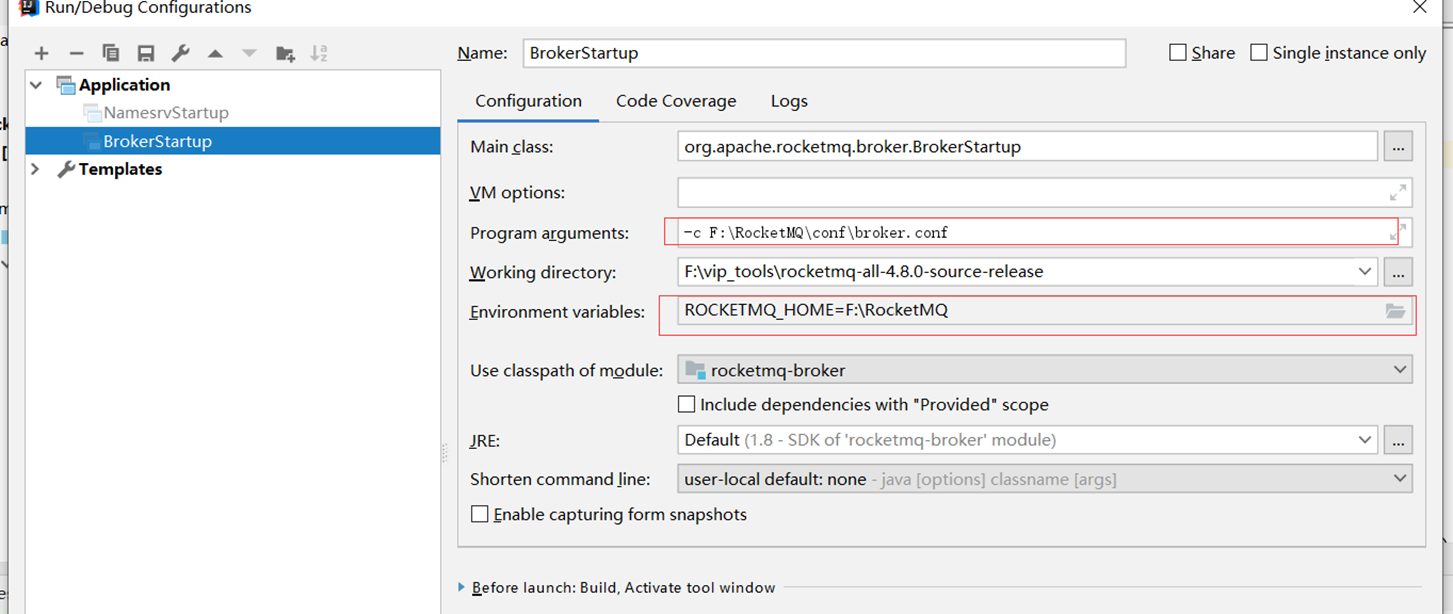Expand the Templates tree node
This screenshot has width=1453, height=614.
point(36,169)
